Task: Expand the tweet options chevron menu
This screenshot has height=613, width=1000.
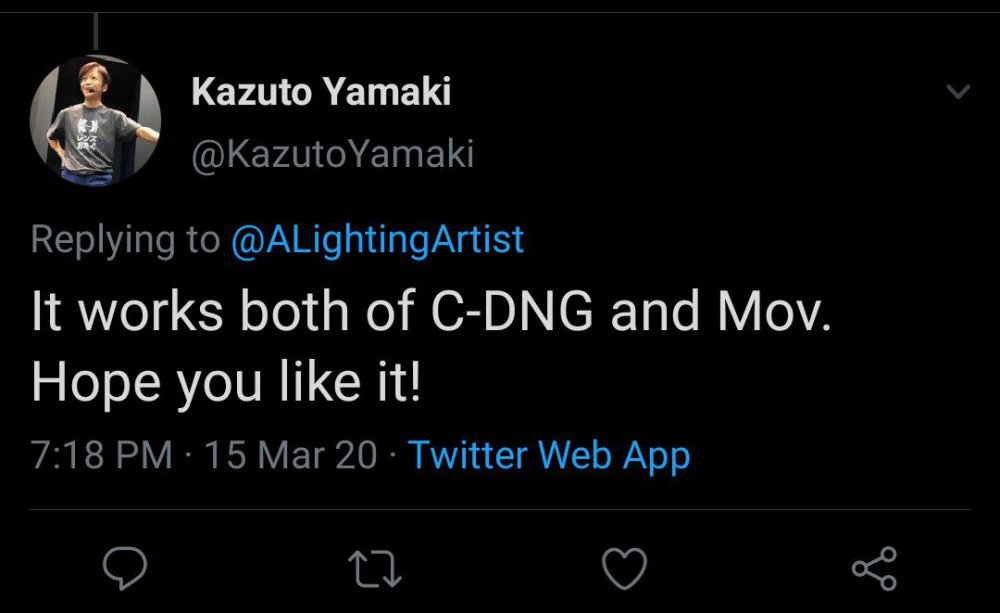Action: tap(958, 92)
